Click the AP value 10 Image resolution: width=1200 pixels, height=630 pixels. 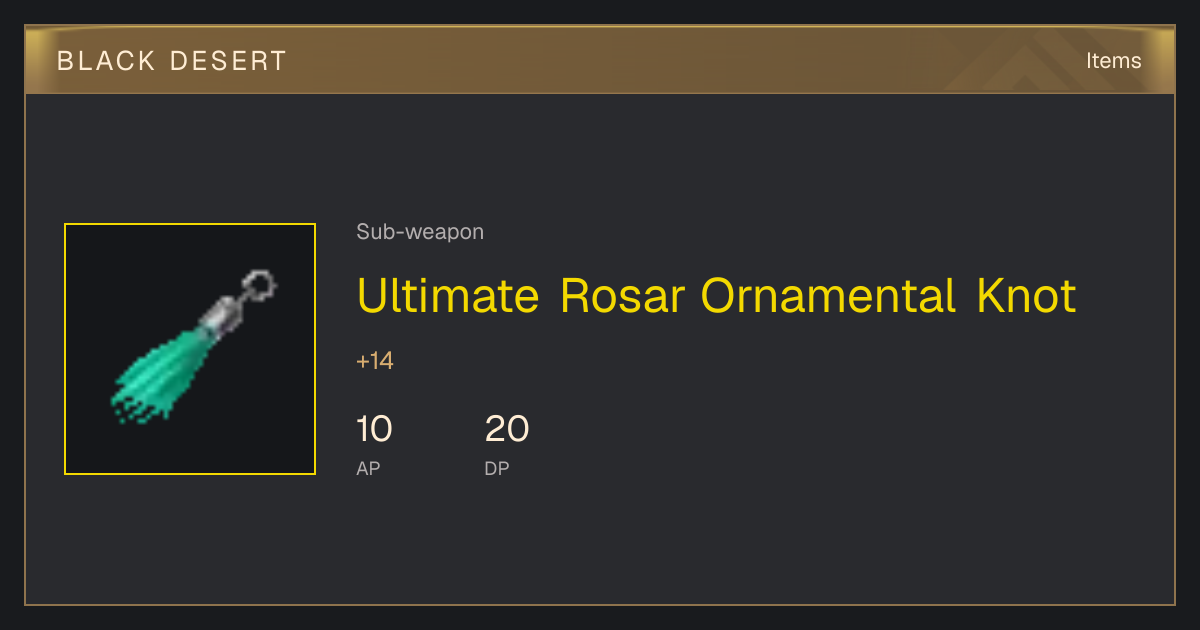point(374,429)
